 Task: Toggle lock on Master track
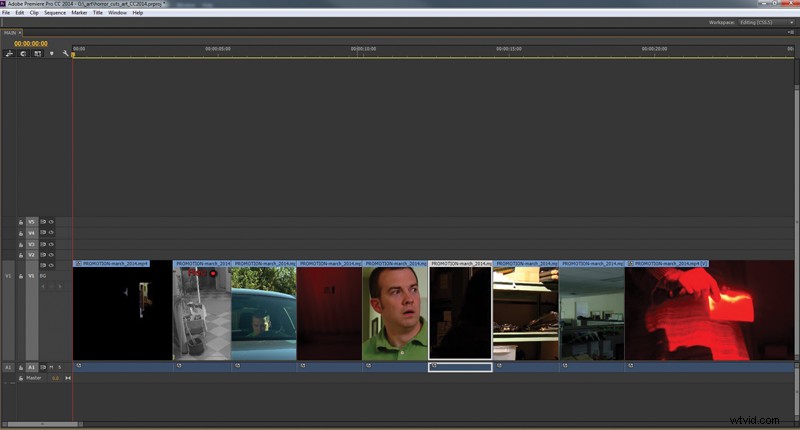pyautogui.click(x=21, y=378)
